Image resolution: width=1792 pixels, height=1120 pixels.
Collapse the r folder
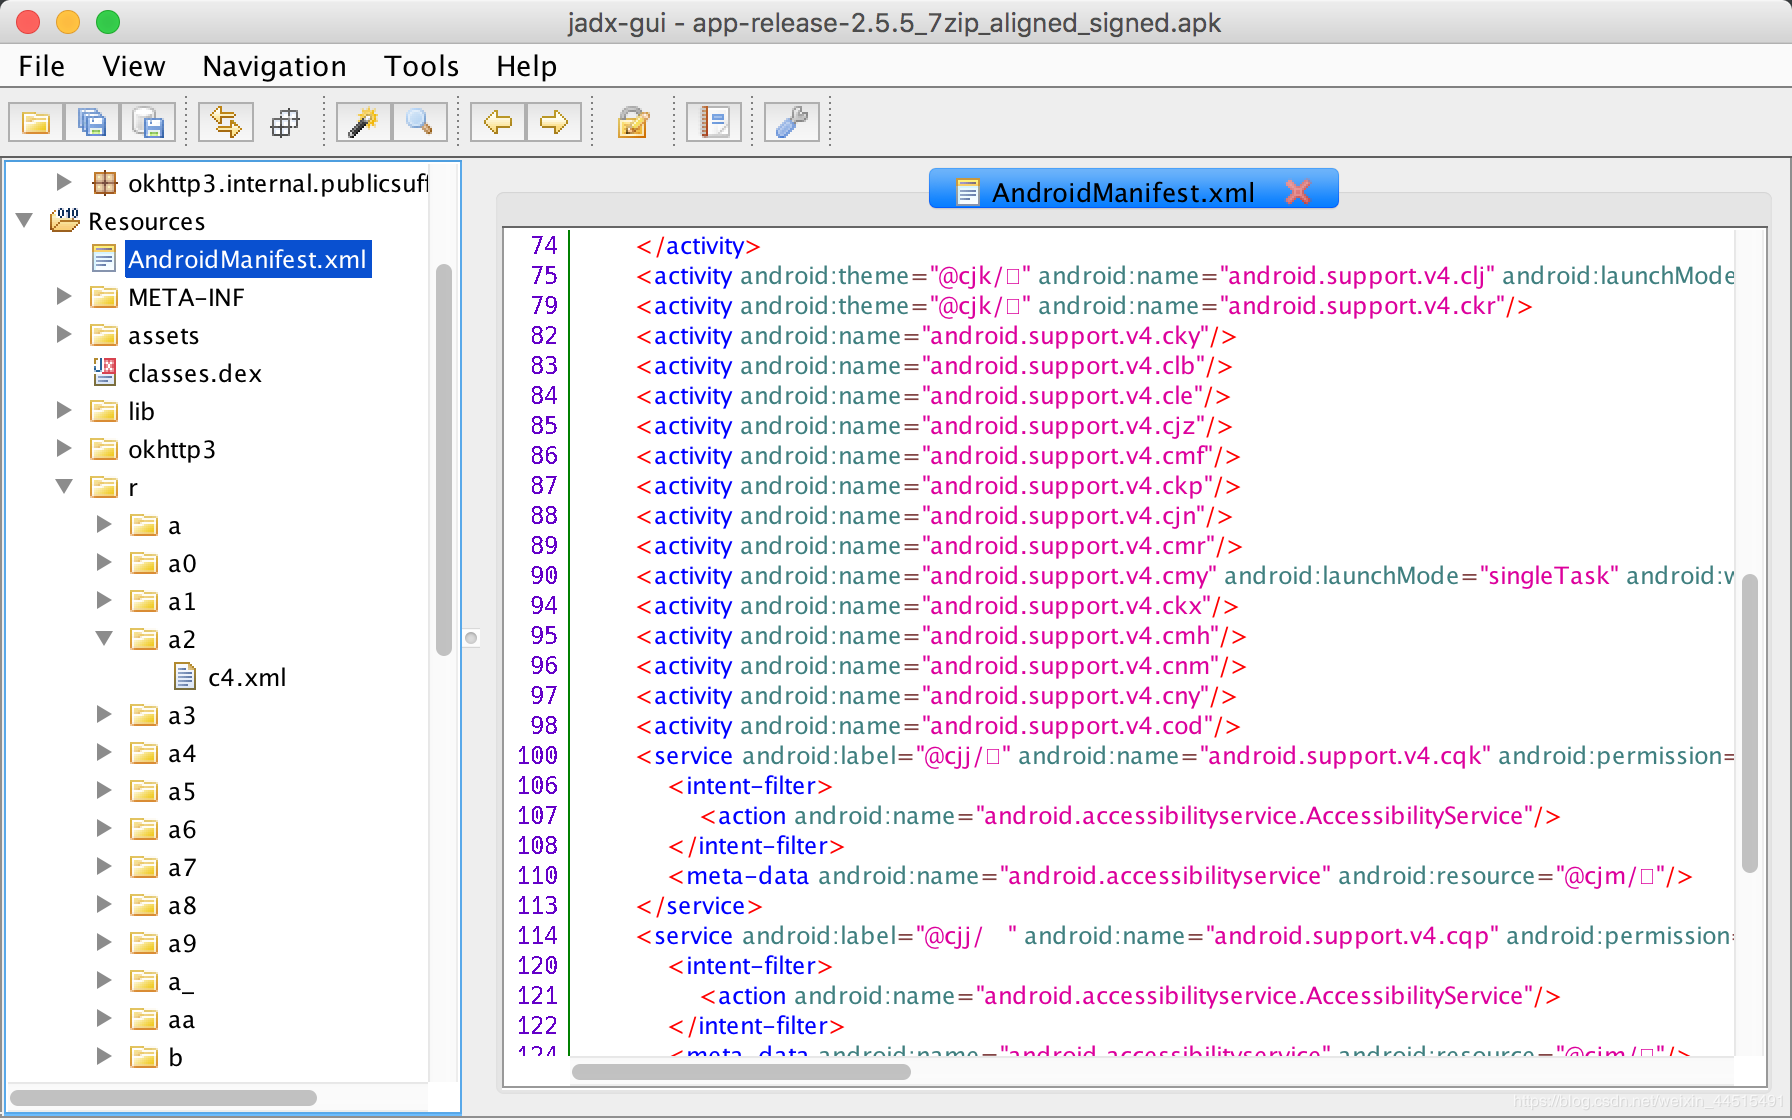[x=64, y=486]
